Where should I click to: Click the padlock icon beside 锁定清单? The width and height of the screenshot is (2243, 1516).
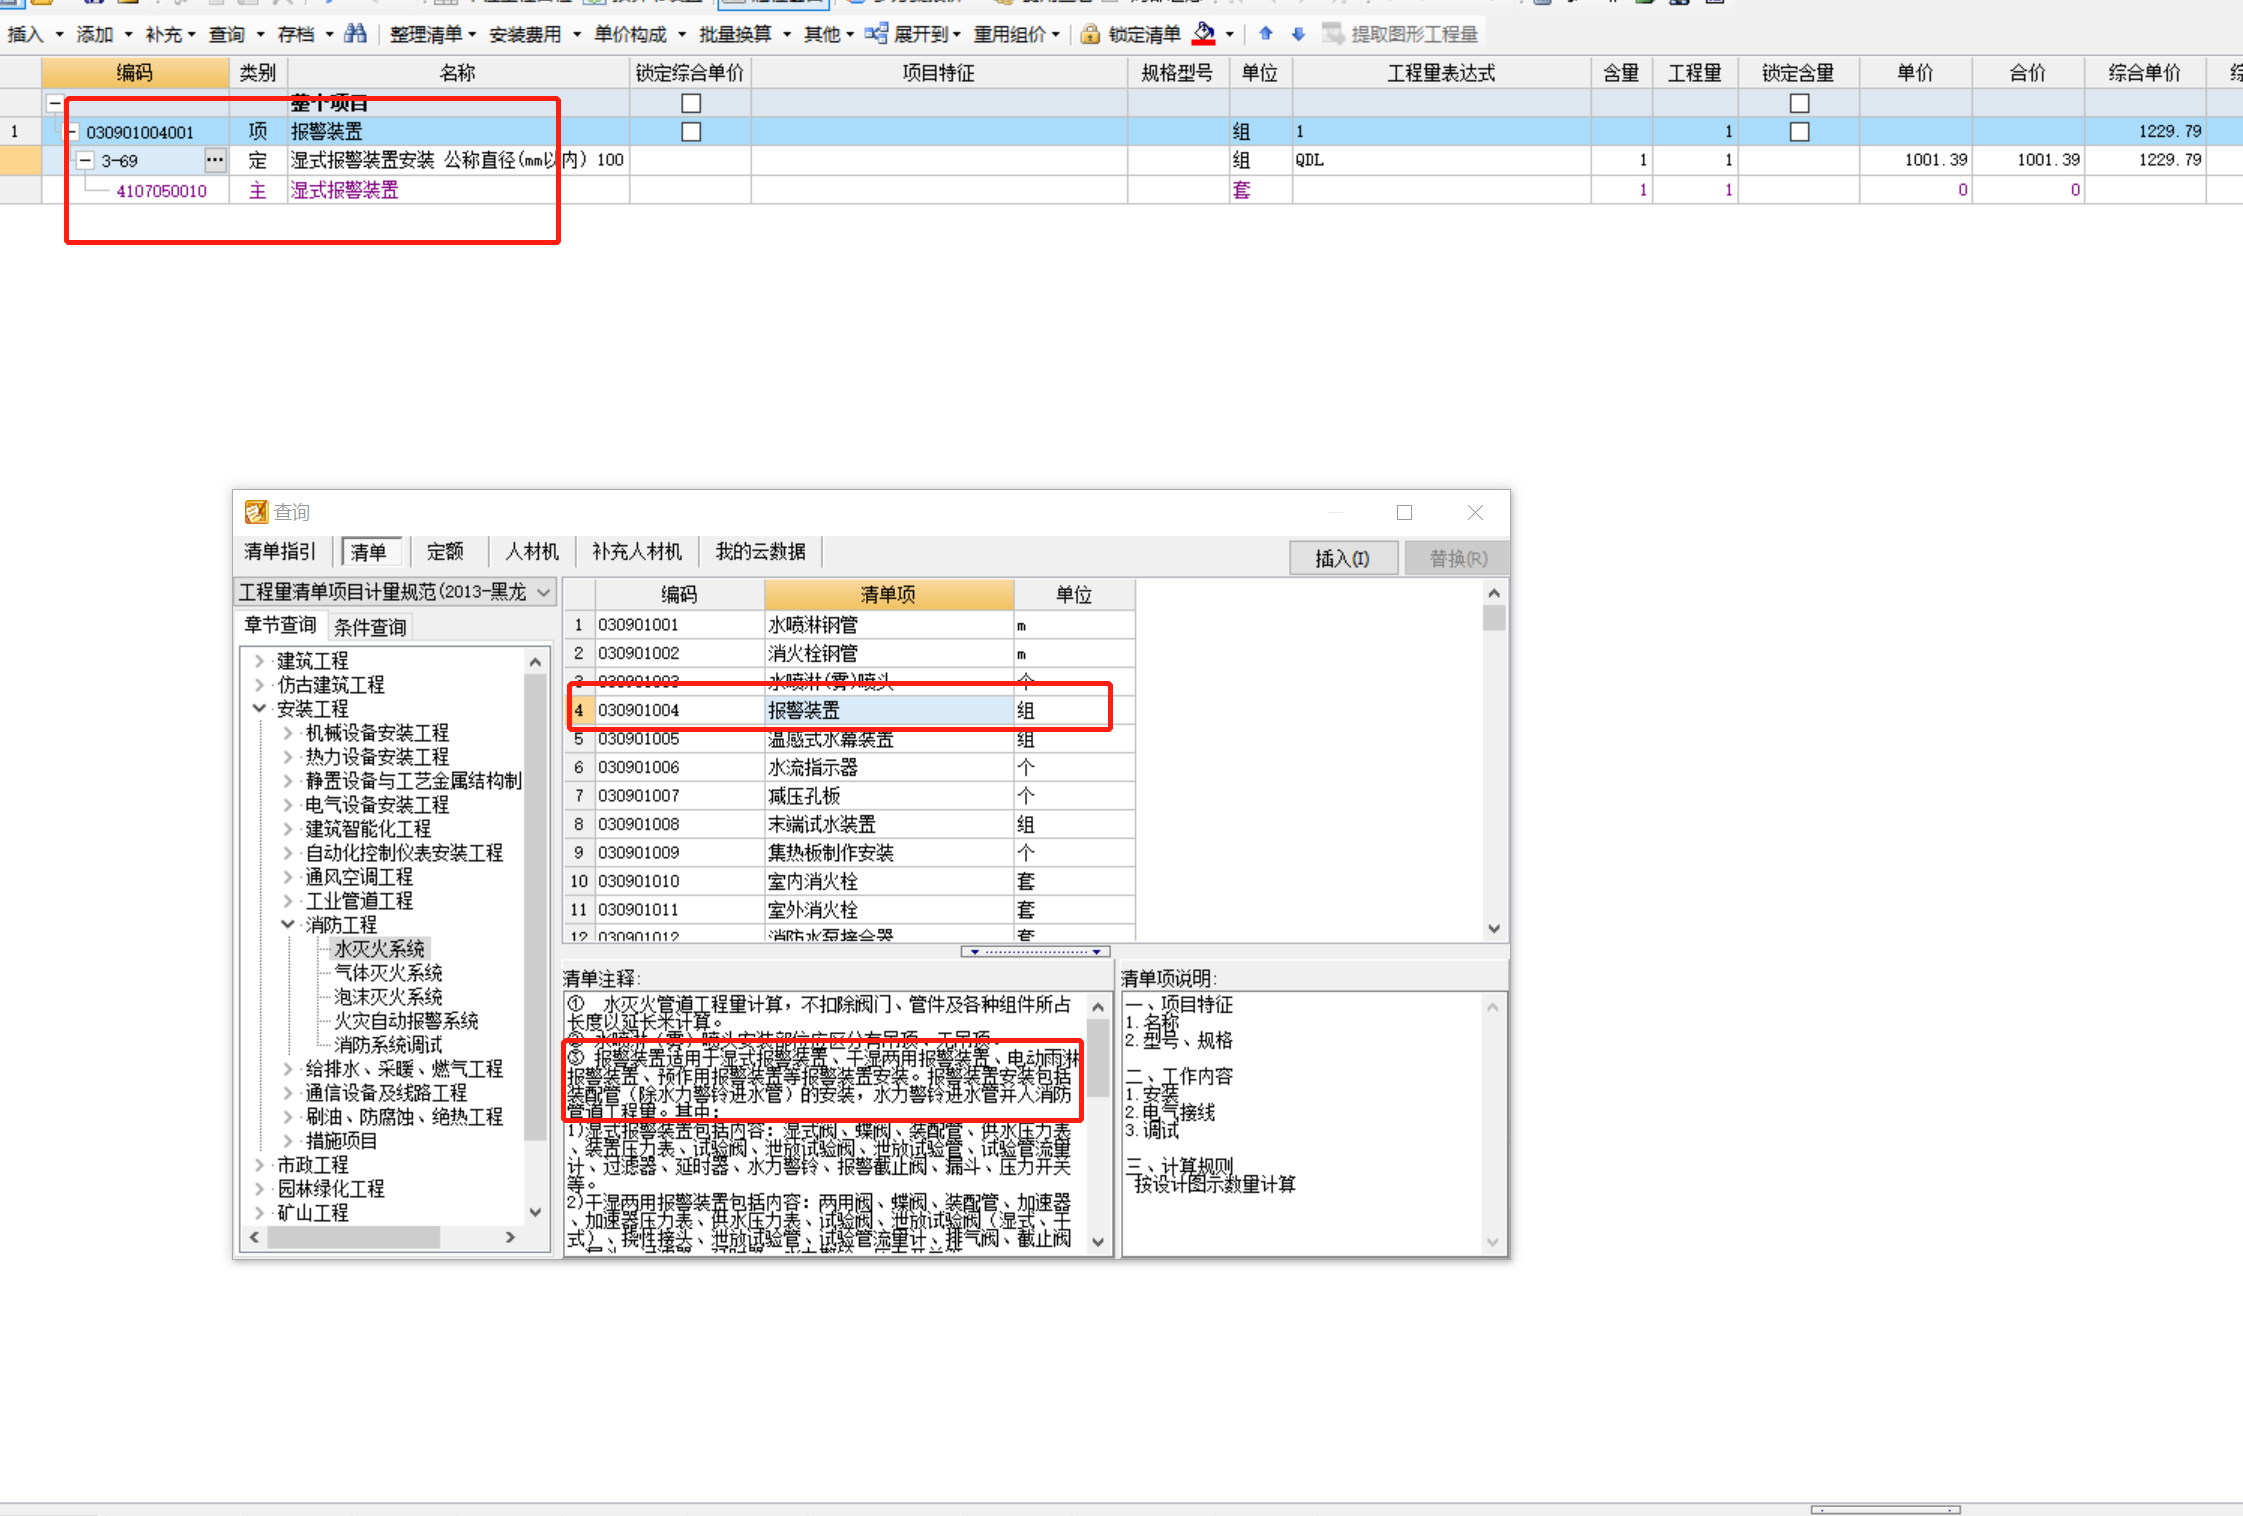[x=1090, y=35]
